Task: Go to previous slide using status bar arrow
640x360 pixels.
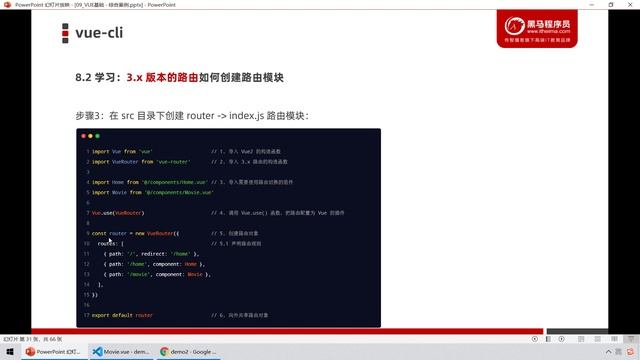Action: coord(535,339)
